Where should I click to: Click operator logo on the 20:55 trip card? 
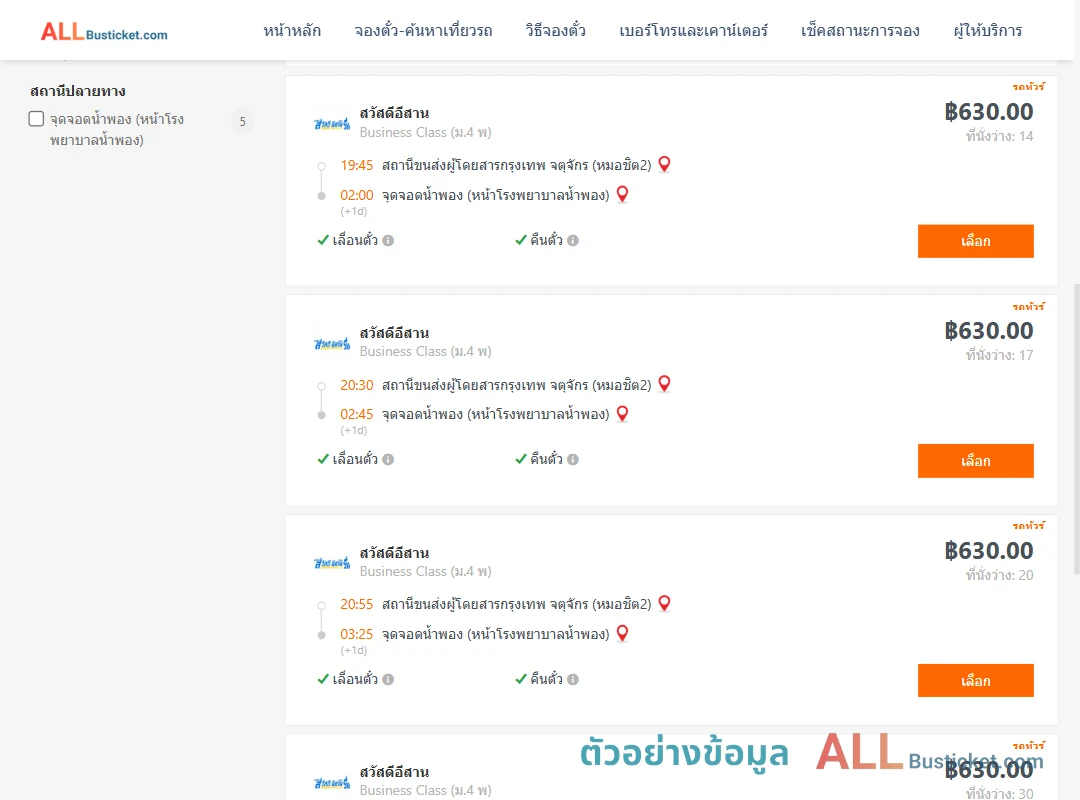click(x=332, y=563)
